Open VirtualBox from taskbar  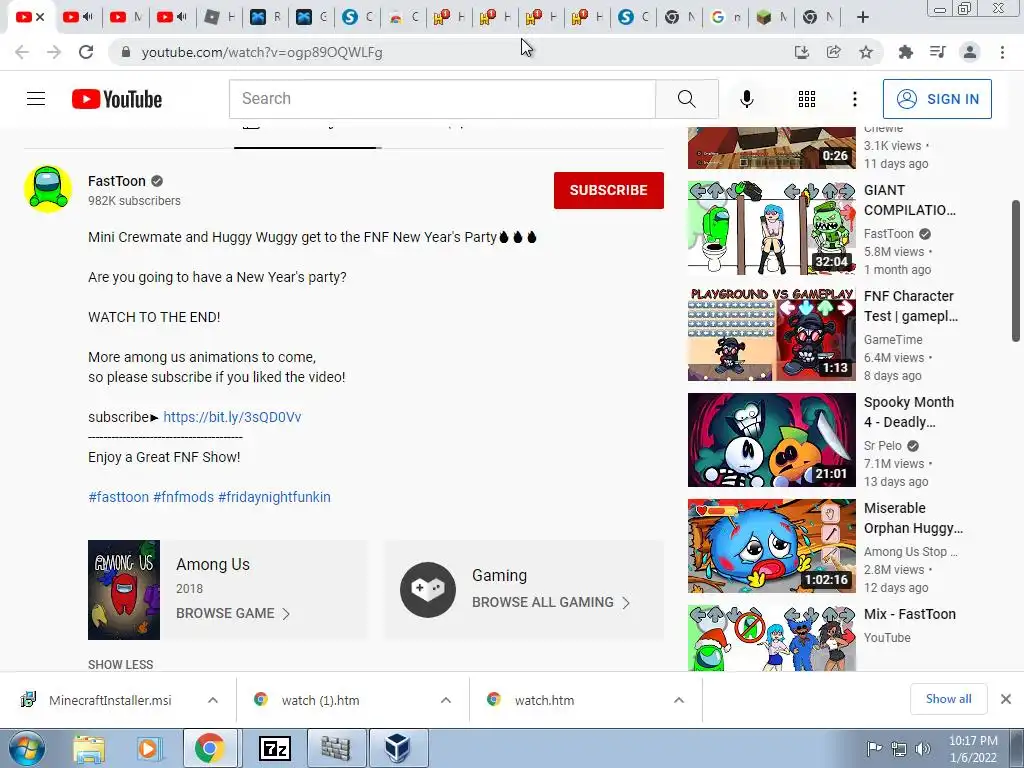[398, 748]
